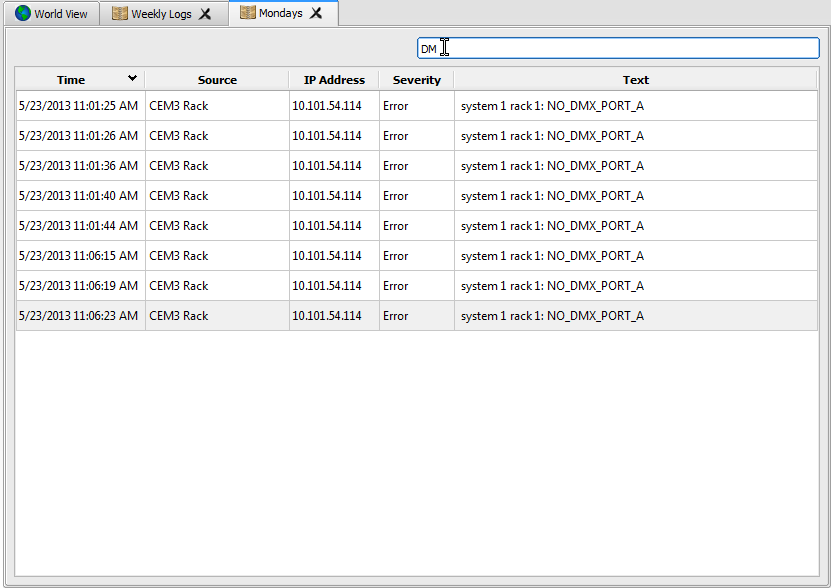
Task: Select the log row at 11:06:15 AM
Action: (x=78, y=256)
